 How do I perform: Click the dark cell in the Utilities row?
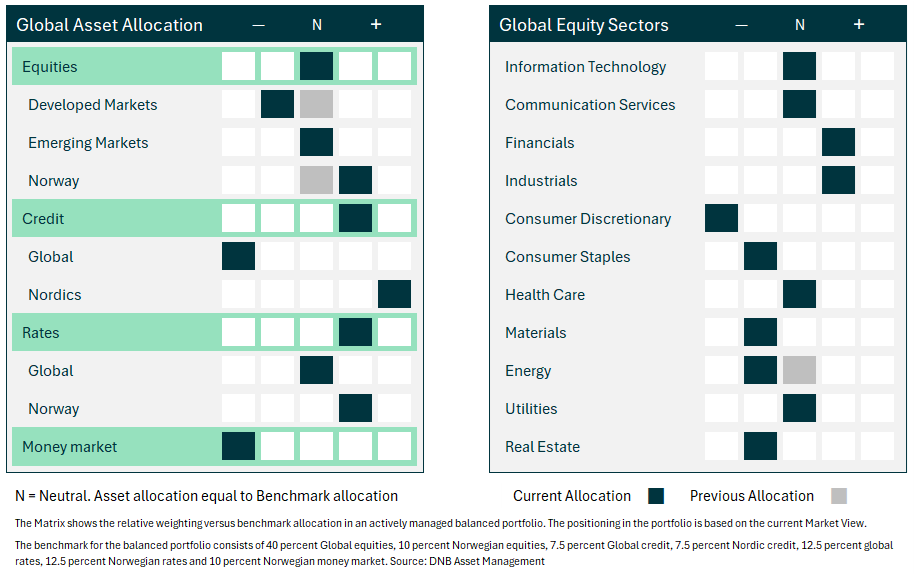[x=799, y=409]
